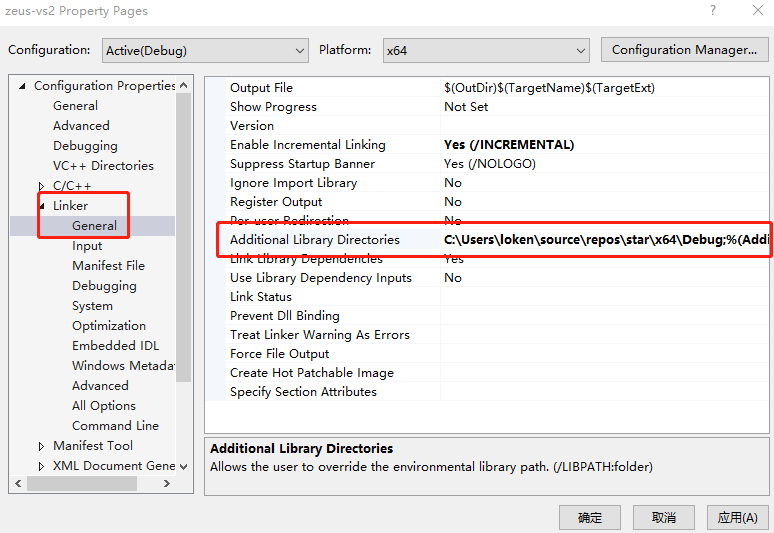Select VC++ Directories in the tree

(x=103, y=166)
